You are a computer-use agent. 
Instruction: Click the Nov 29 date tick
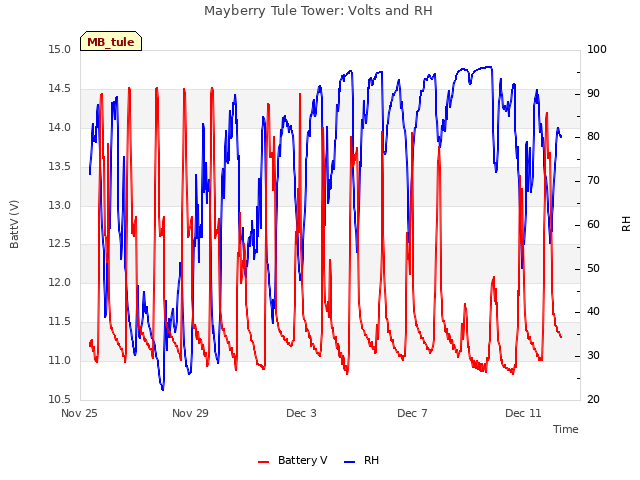coord(190,413)
